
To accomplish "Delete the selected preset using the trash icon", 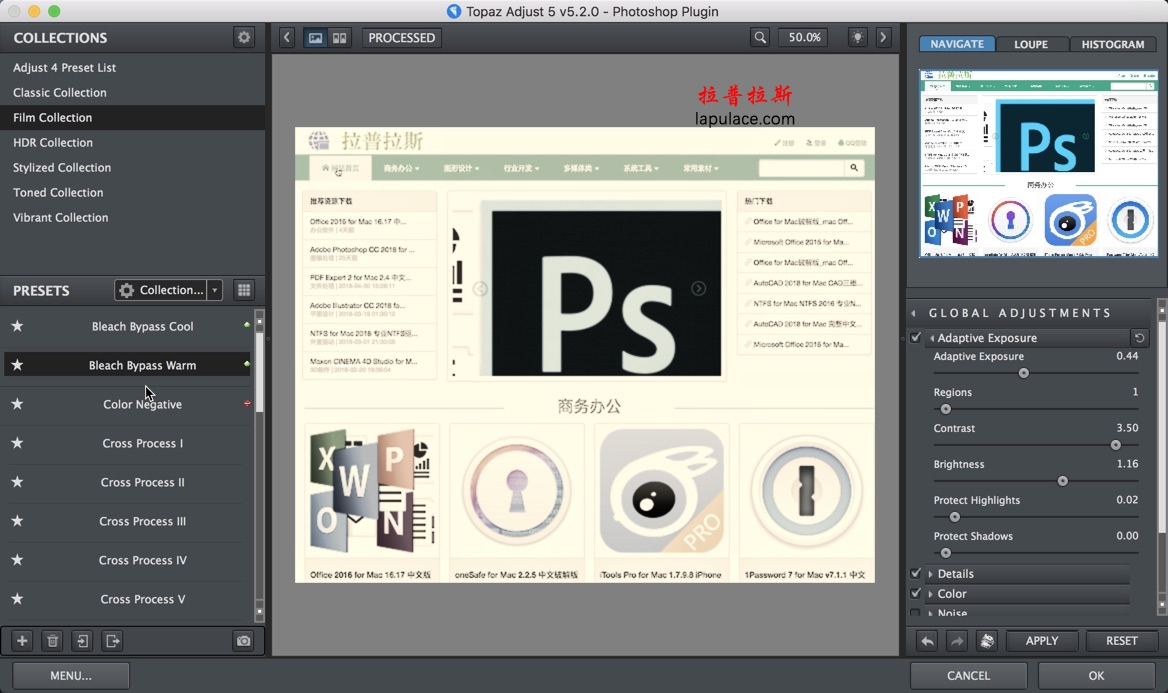I will (x=51, y=640).
